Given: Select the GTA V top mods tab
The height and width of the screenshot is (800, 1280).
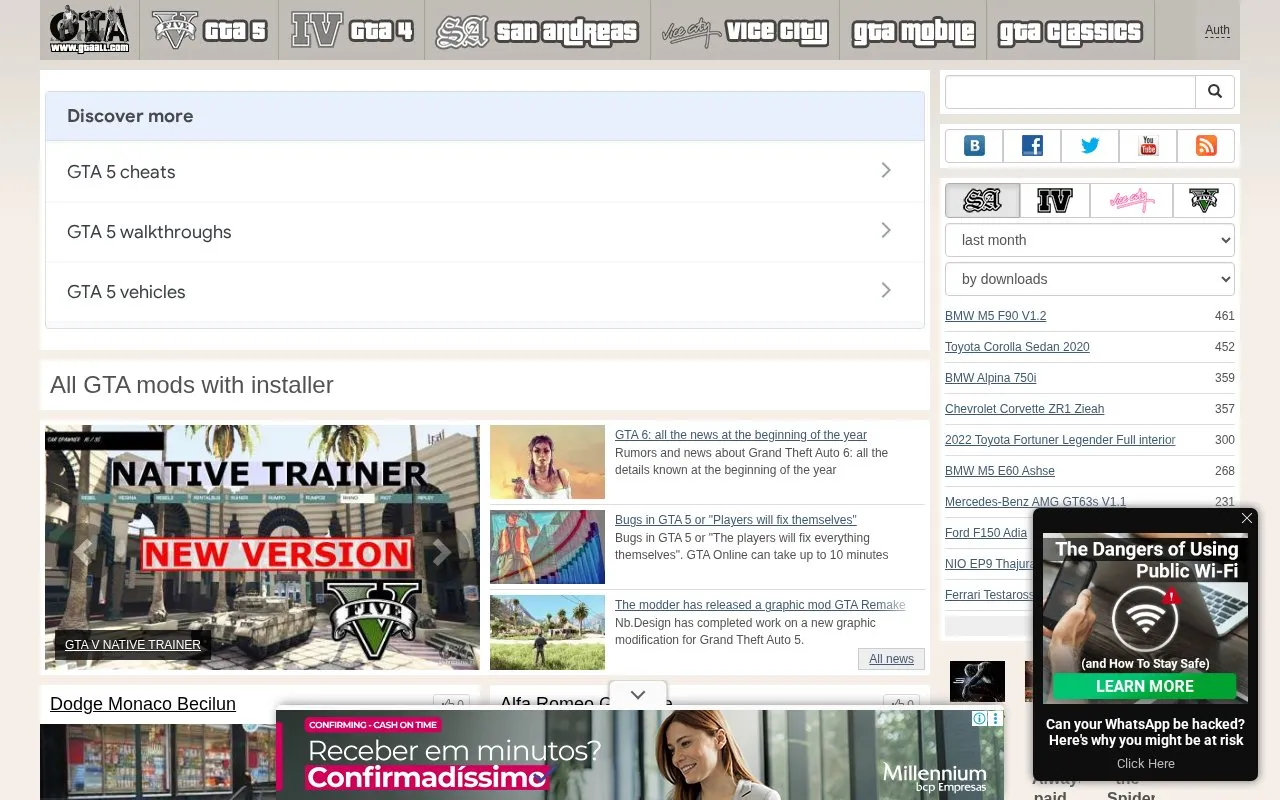Looking at the screenshot, I should 1204,201.
